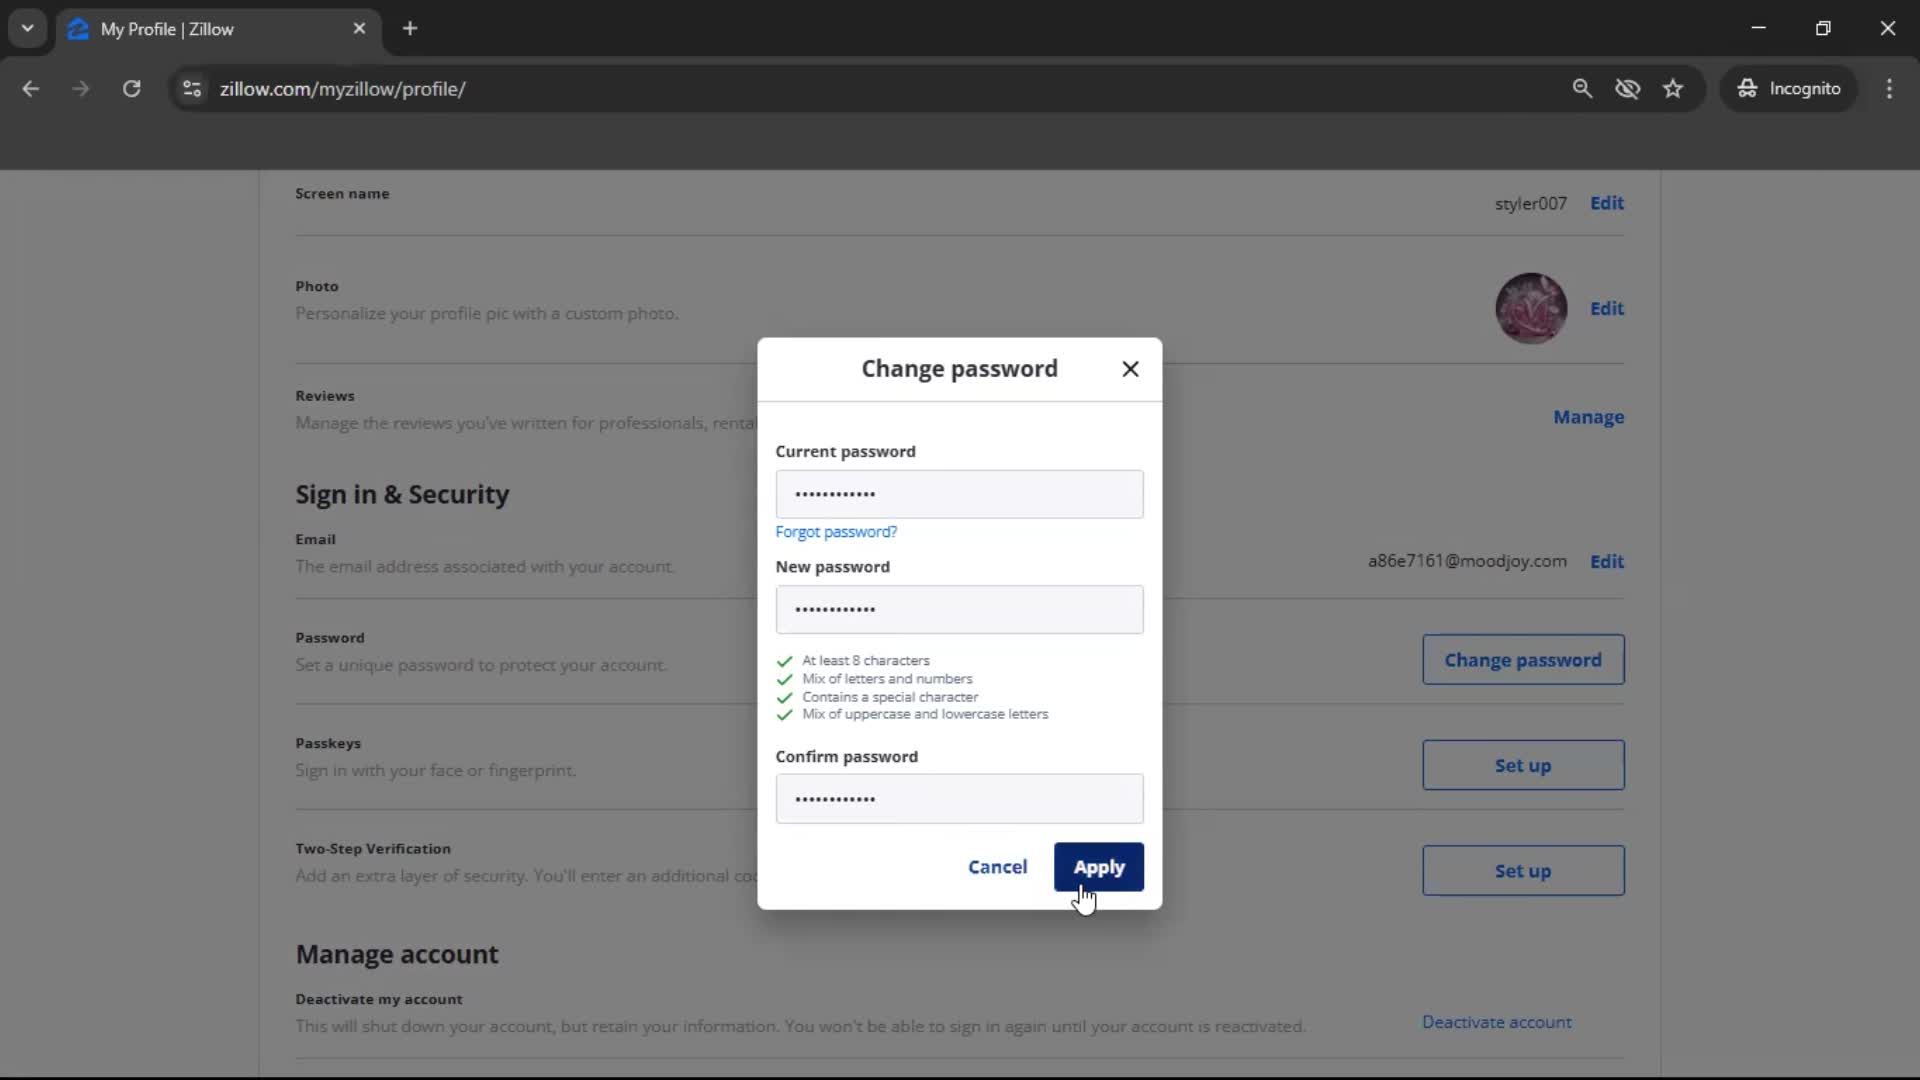1920x1080 pixels.
Task: Reload the Zillow profile page
Action: (x=131, y=89)
